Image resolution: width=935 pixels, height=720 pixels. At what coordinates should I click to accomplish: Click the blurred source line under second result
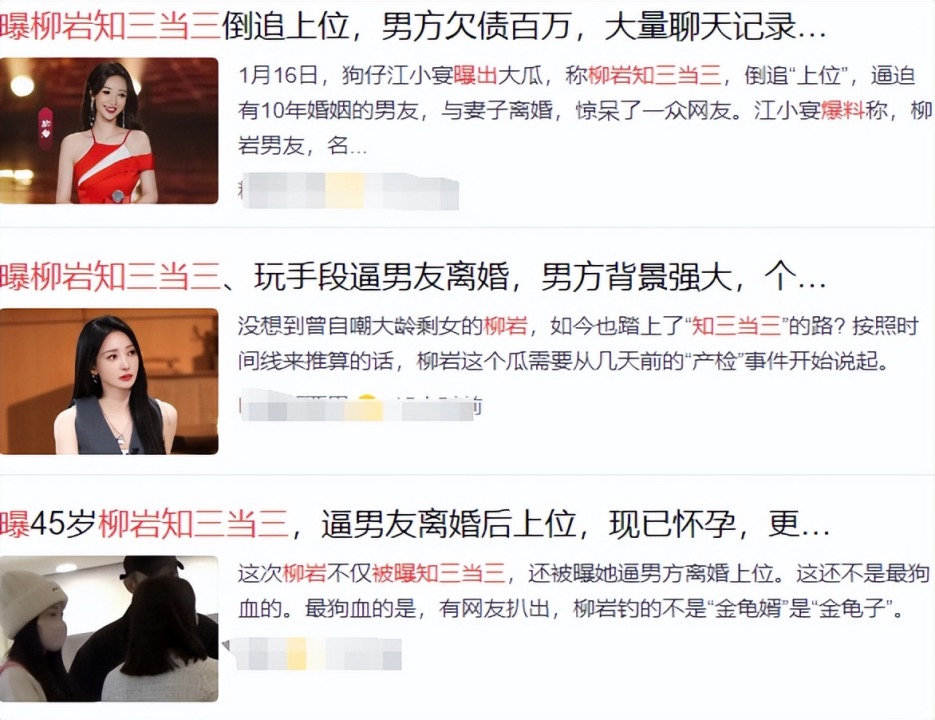click(x=360, y=407)
